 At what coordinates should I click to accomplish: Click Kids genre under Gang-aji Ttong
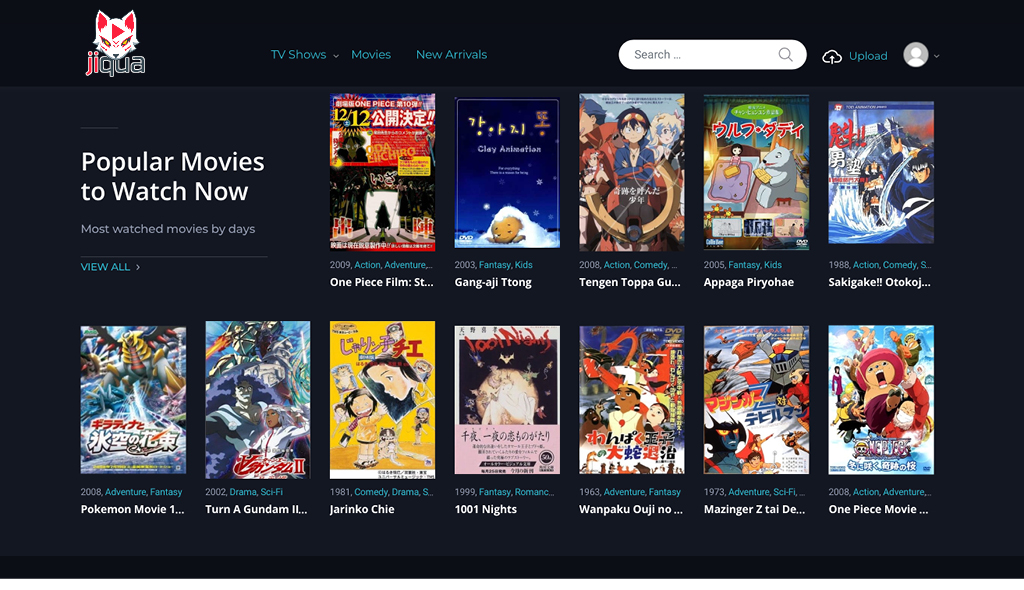click(524, 265)
